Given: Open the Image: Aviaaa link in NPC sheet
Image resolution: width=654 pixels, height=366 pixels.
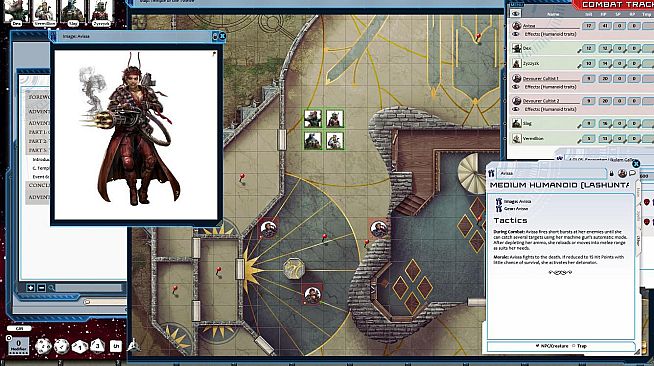Looking at the screenshot, I should coord(518,202).
